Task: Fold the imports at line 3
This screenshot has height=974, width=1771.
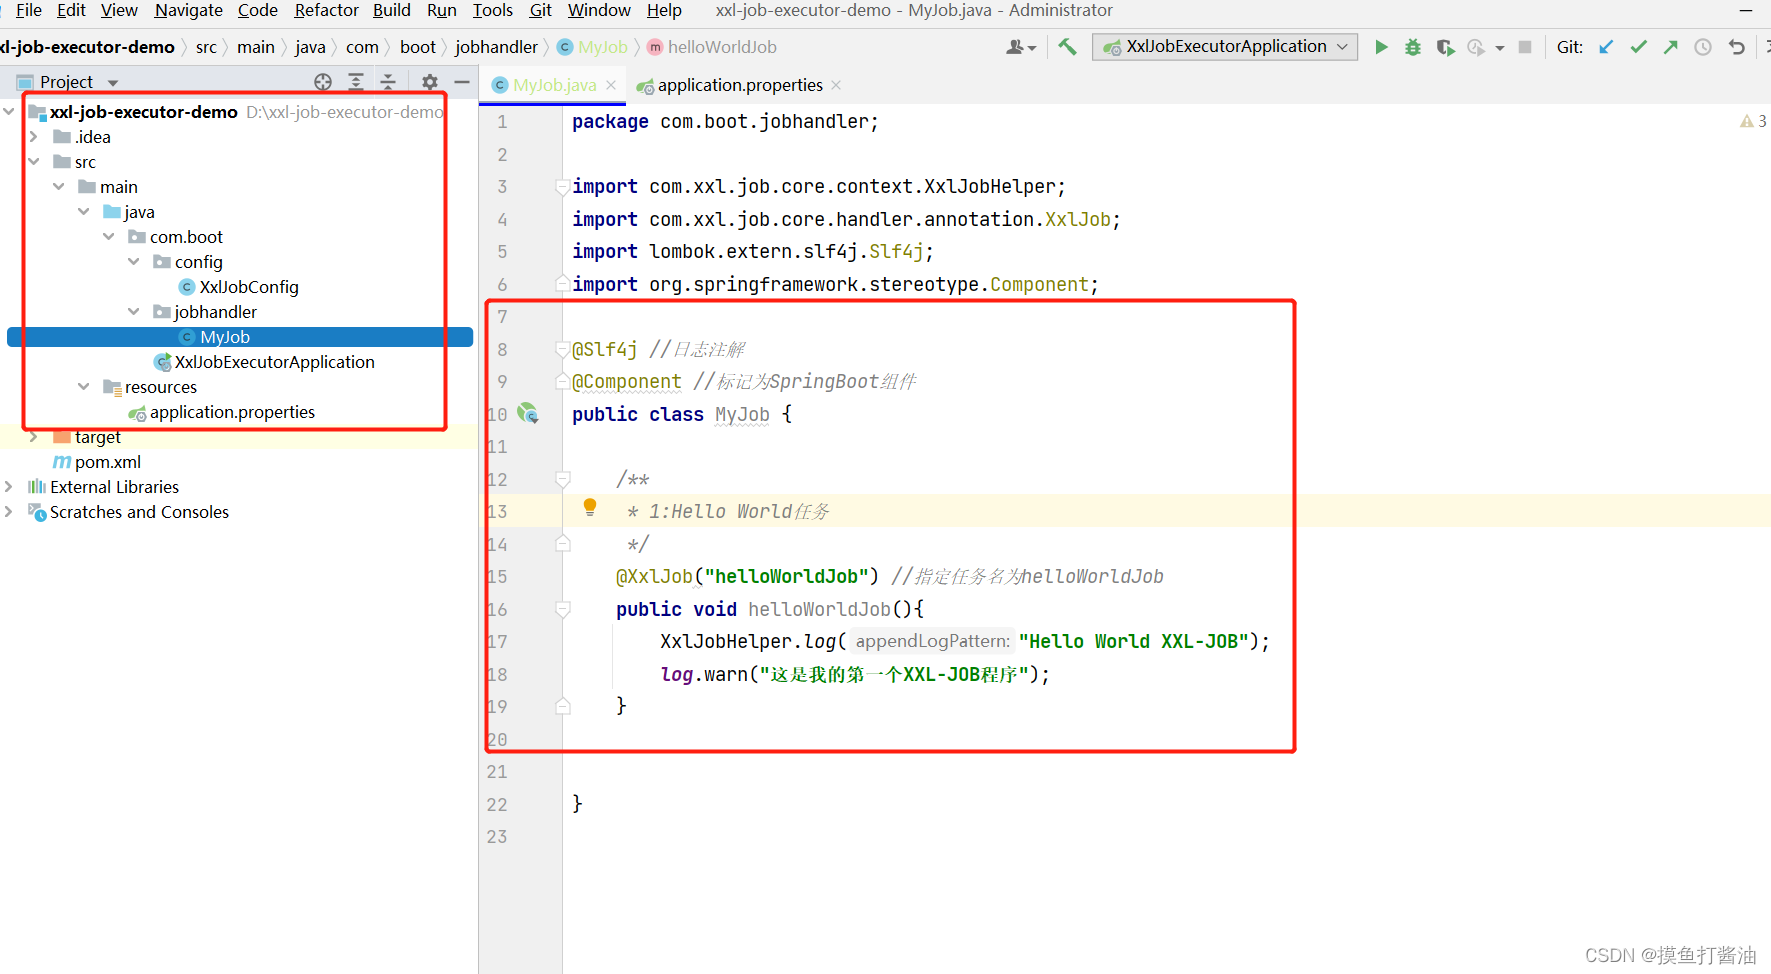Action: (563, 186)
